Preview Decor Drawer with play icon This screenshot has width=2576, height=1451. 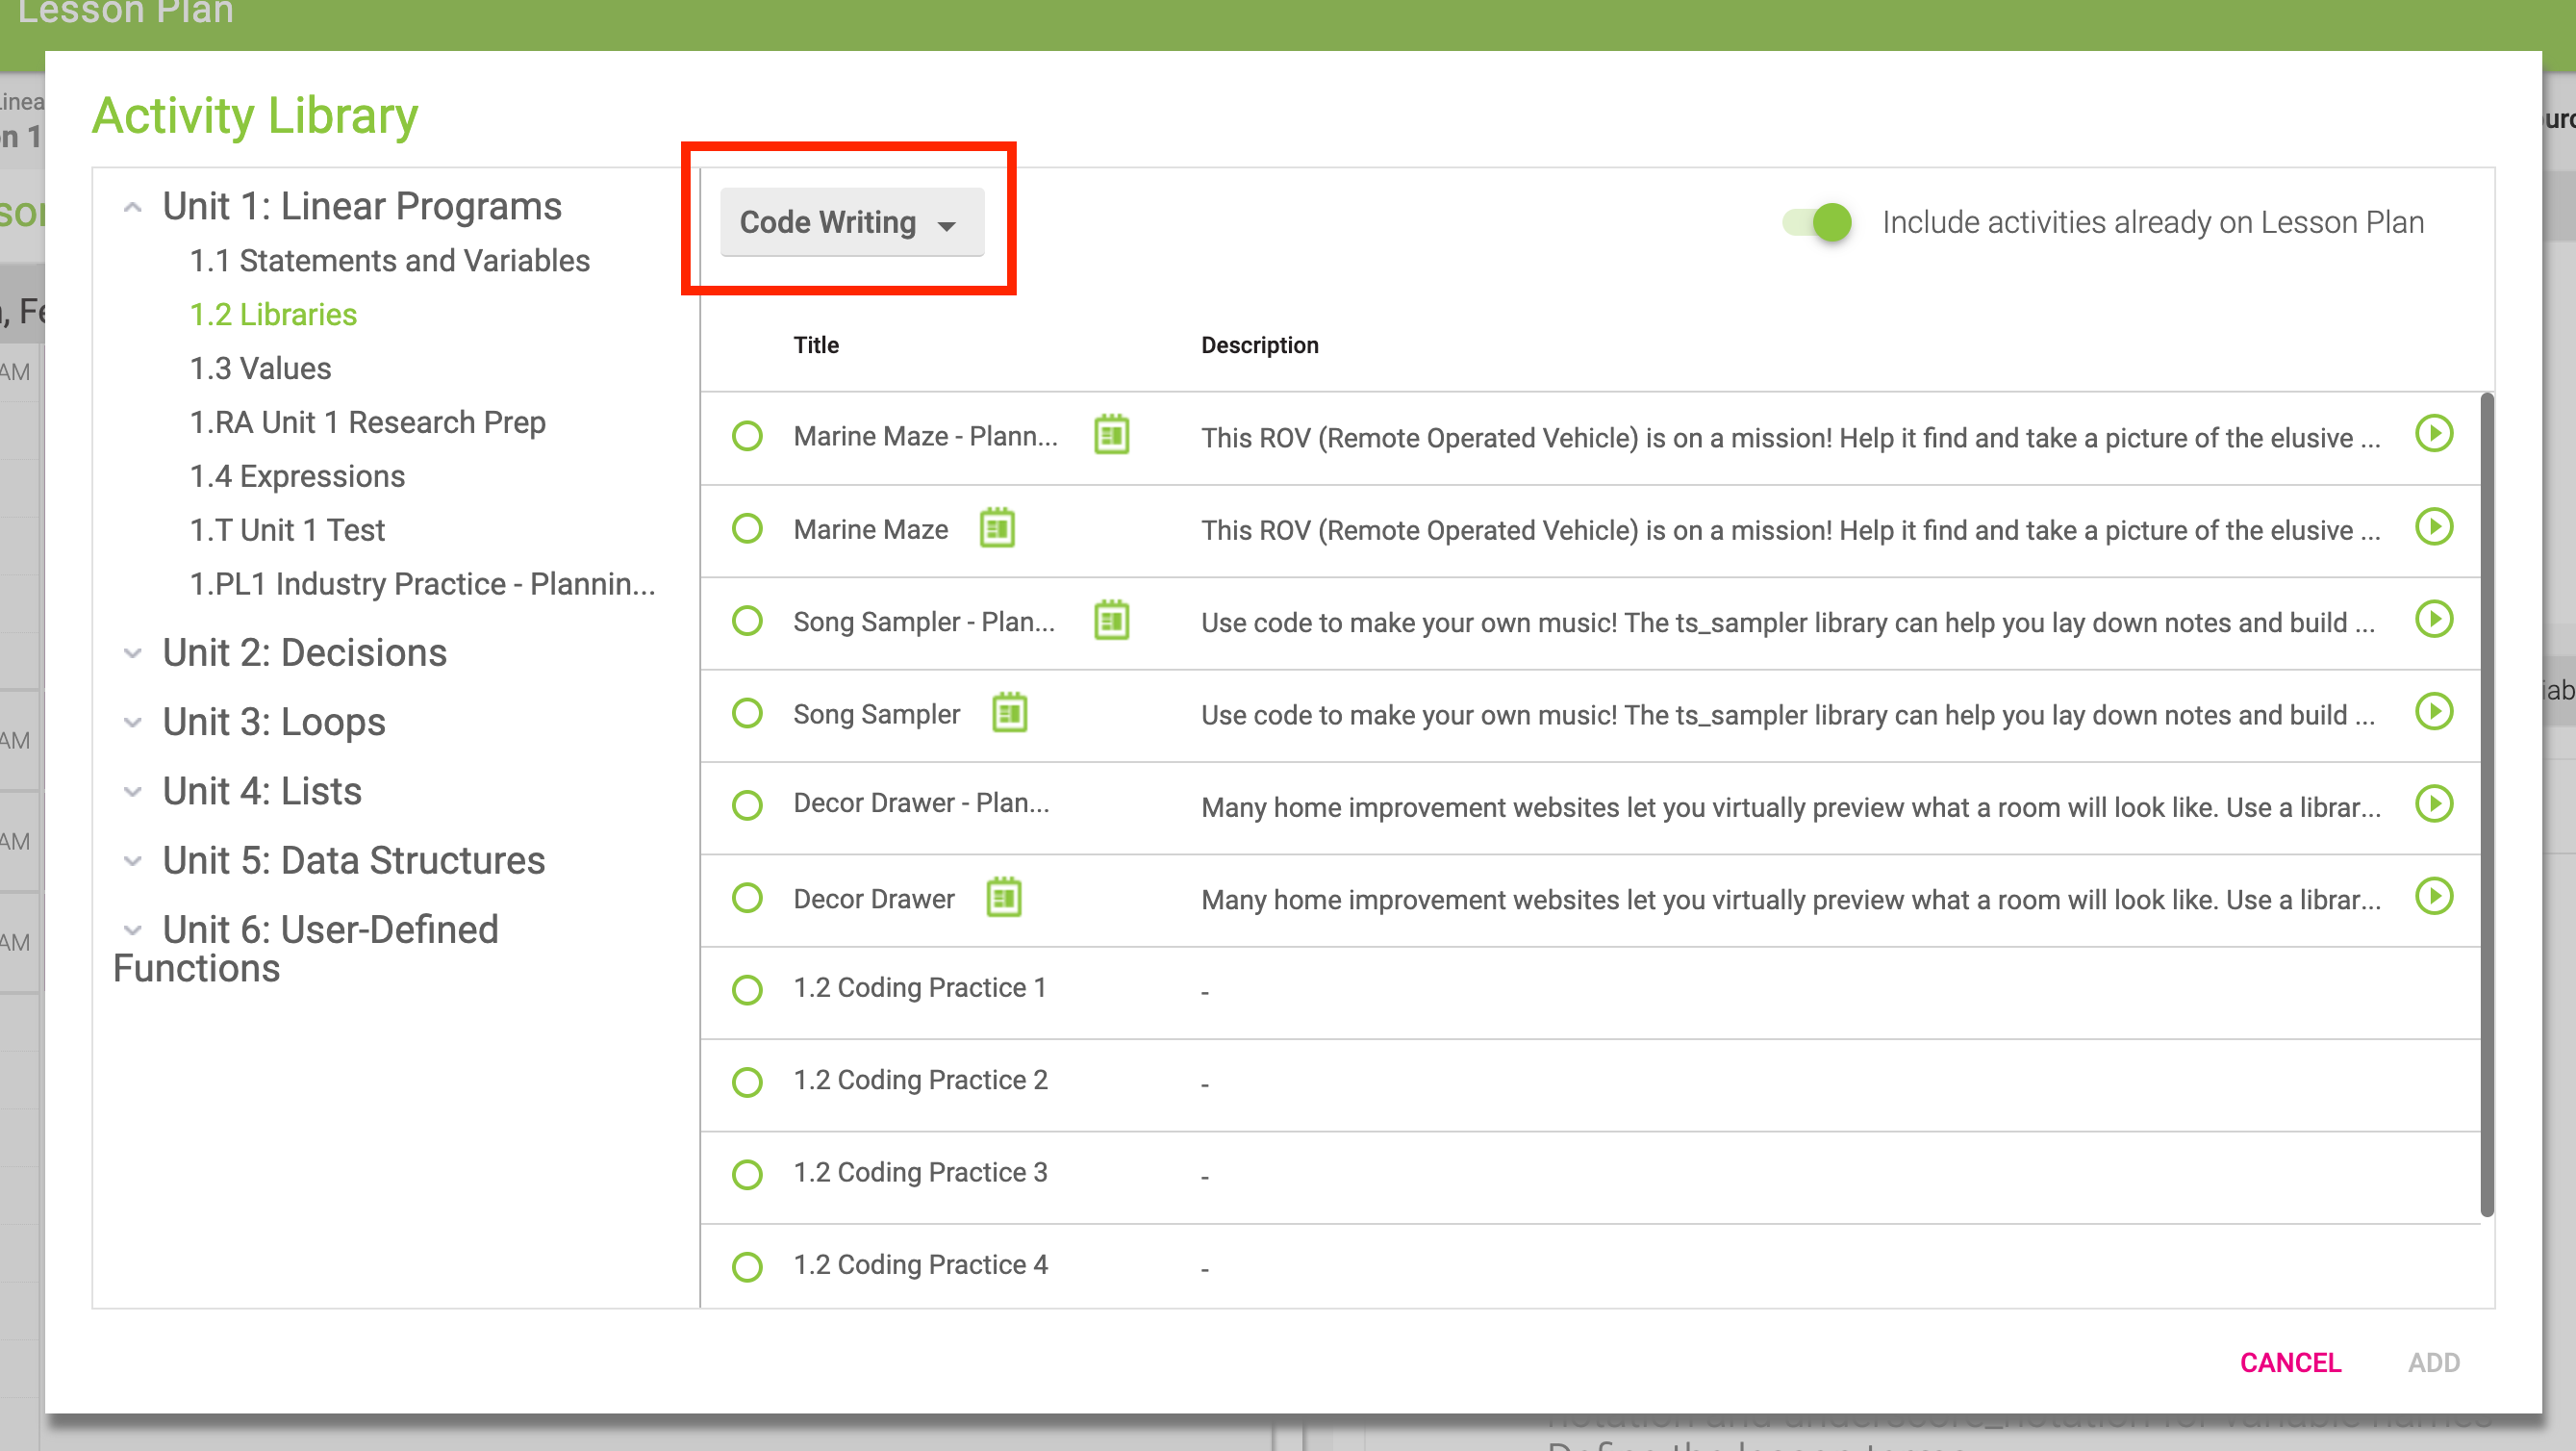point(2434,896)
